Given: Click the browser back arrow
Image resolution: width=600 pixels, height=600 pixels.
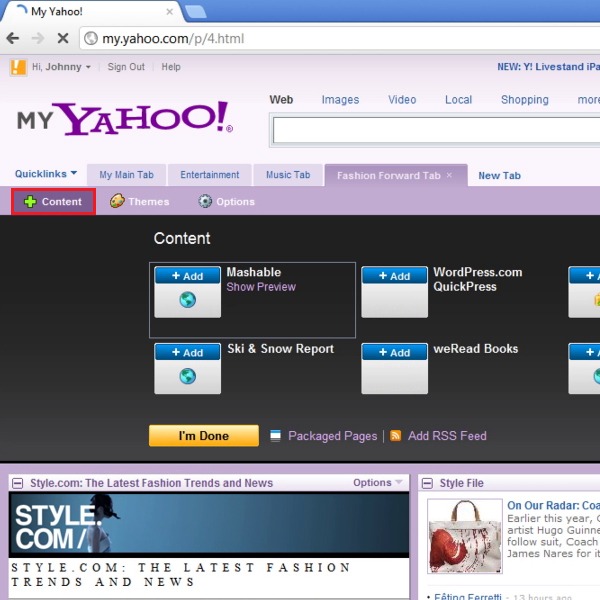Looking at the screenshot, I should click(x=13, y=38).
